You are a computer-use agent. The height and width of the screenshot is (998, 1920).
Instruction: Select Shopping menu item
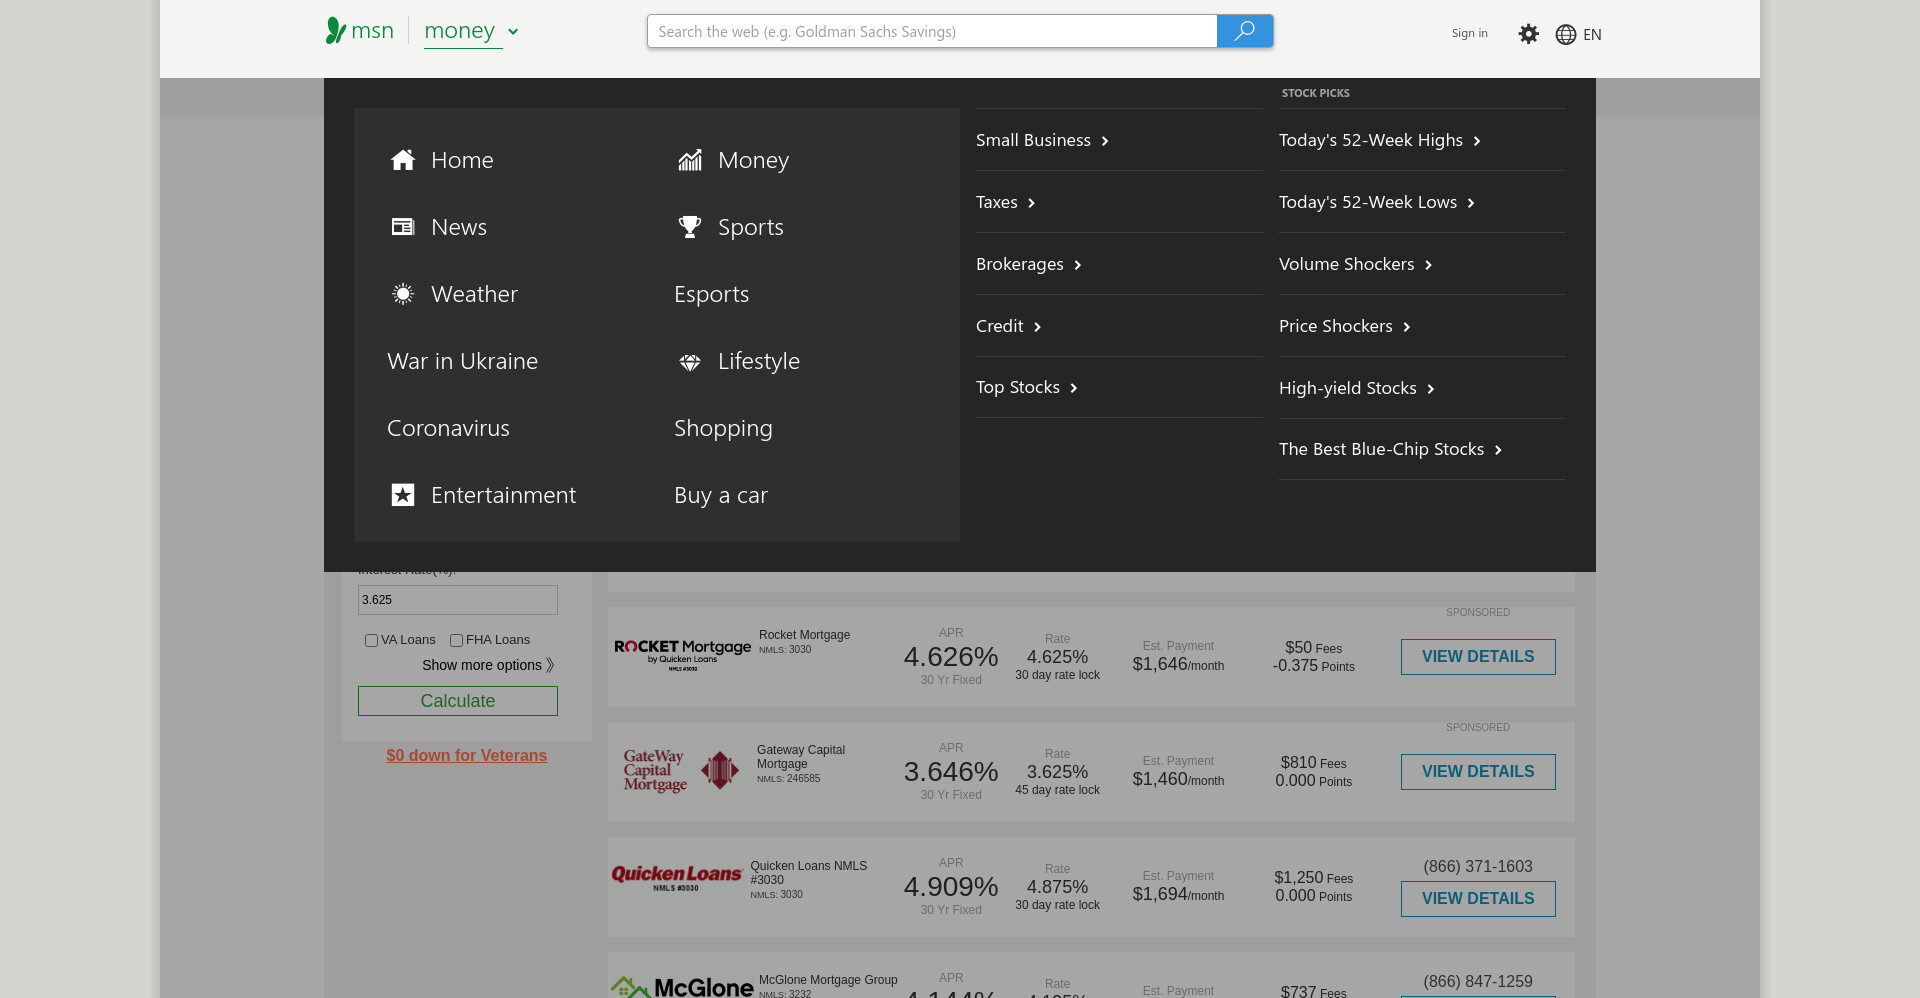(723, 428)
